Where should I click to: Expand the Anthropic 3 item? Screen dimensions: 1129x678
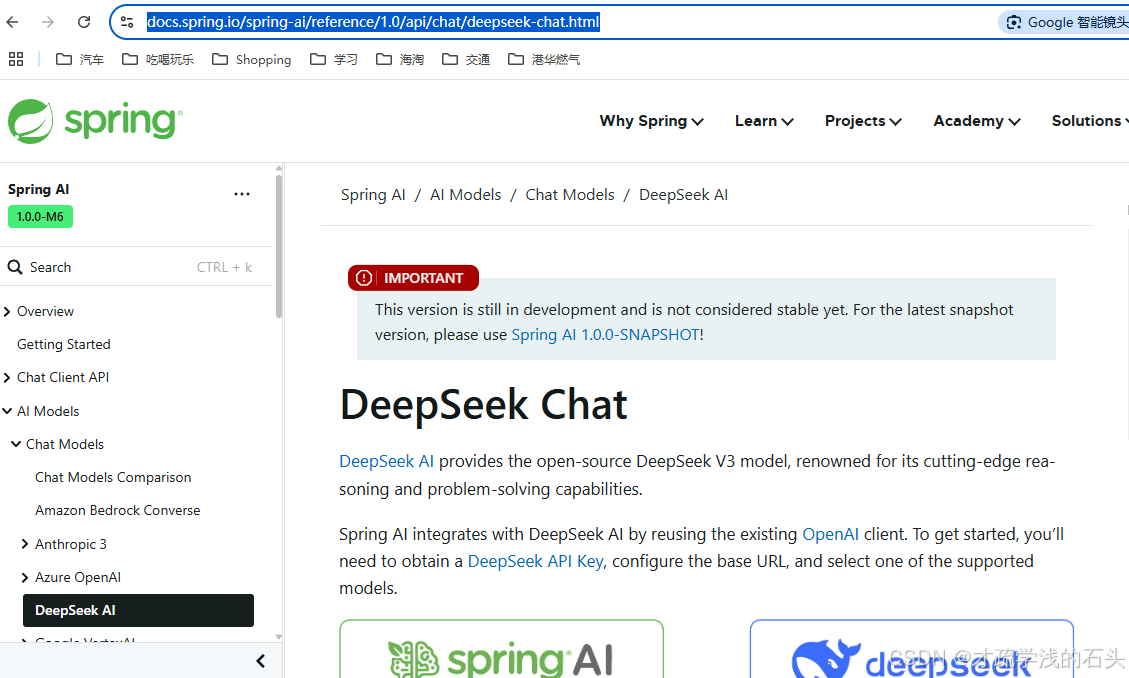click(x=24, y=544)
